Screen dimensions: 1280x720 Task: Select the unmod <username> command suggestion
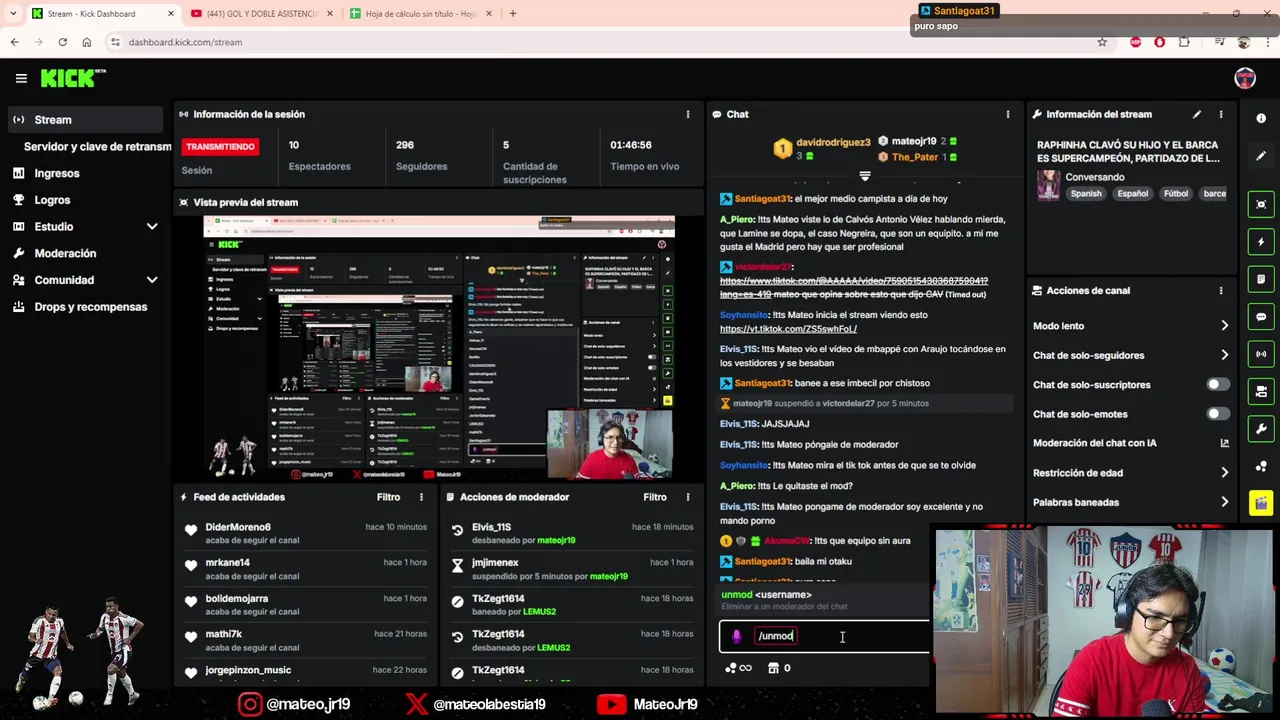pyautogui.click(x=824, y=600)
